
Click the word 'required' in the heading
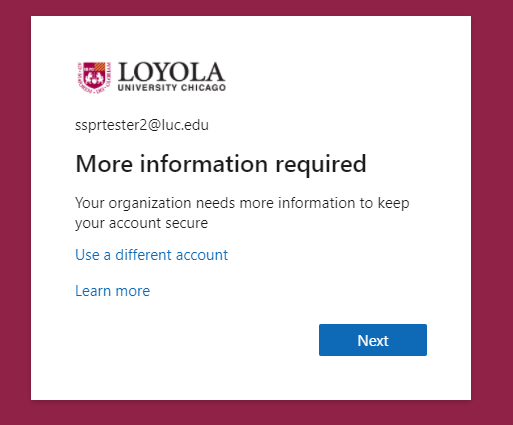coord(321,164)
